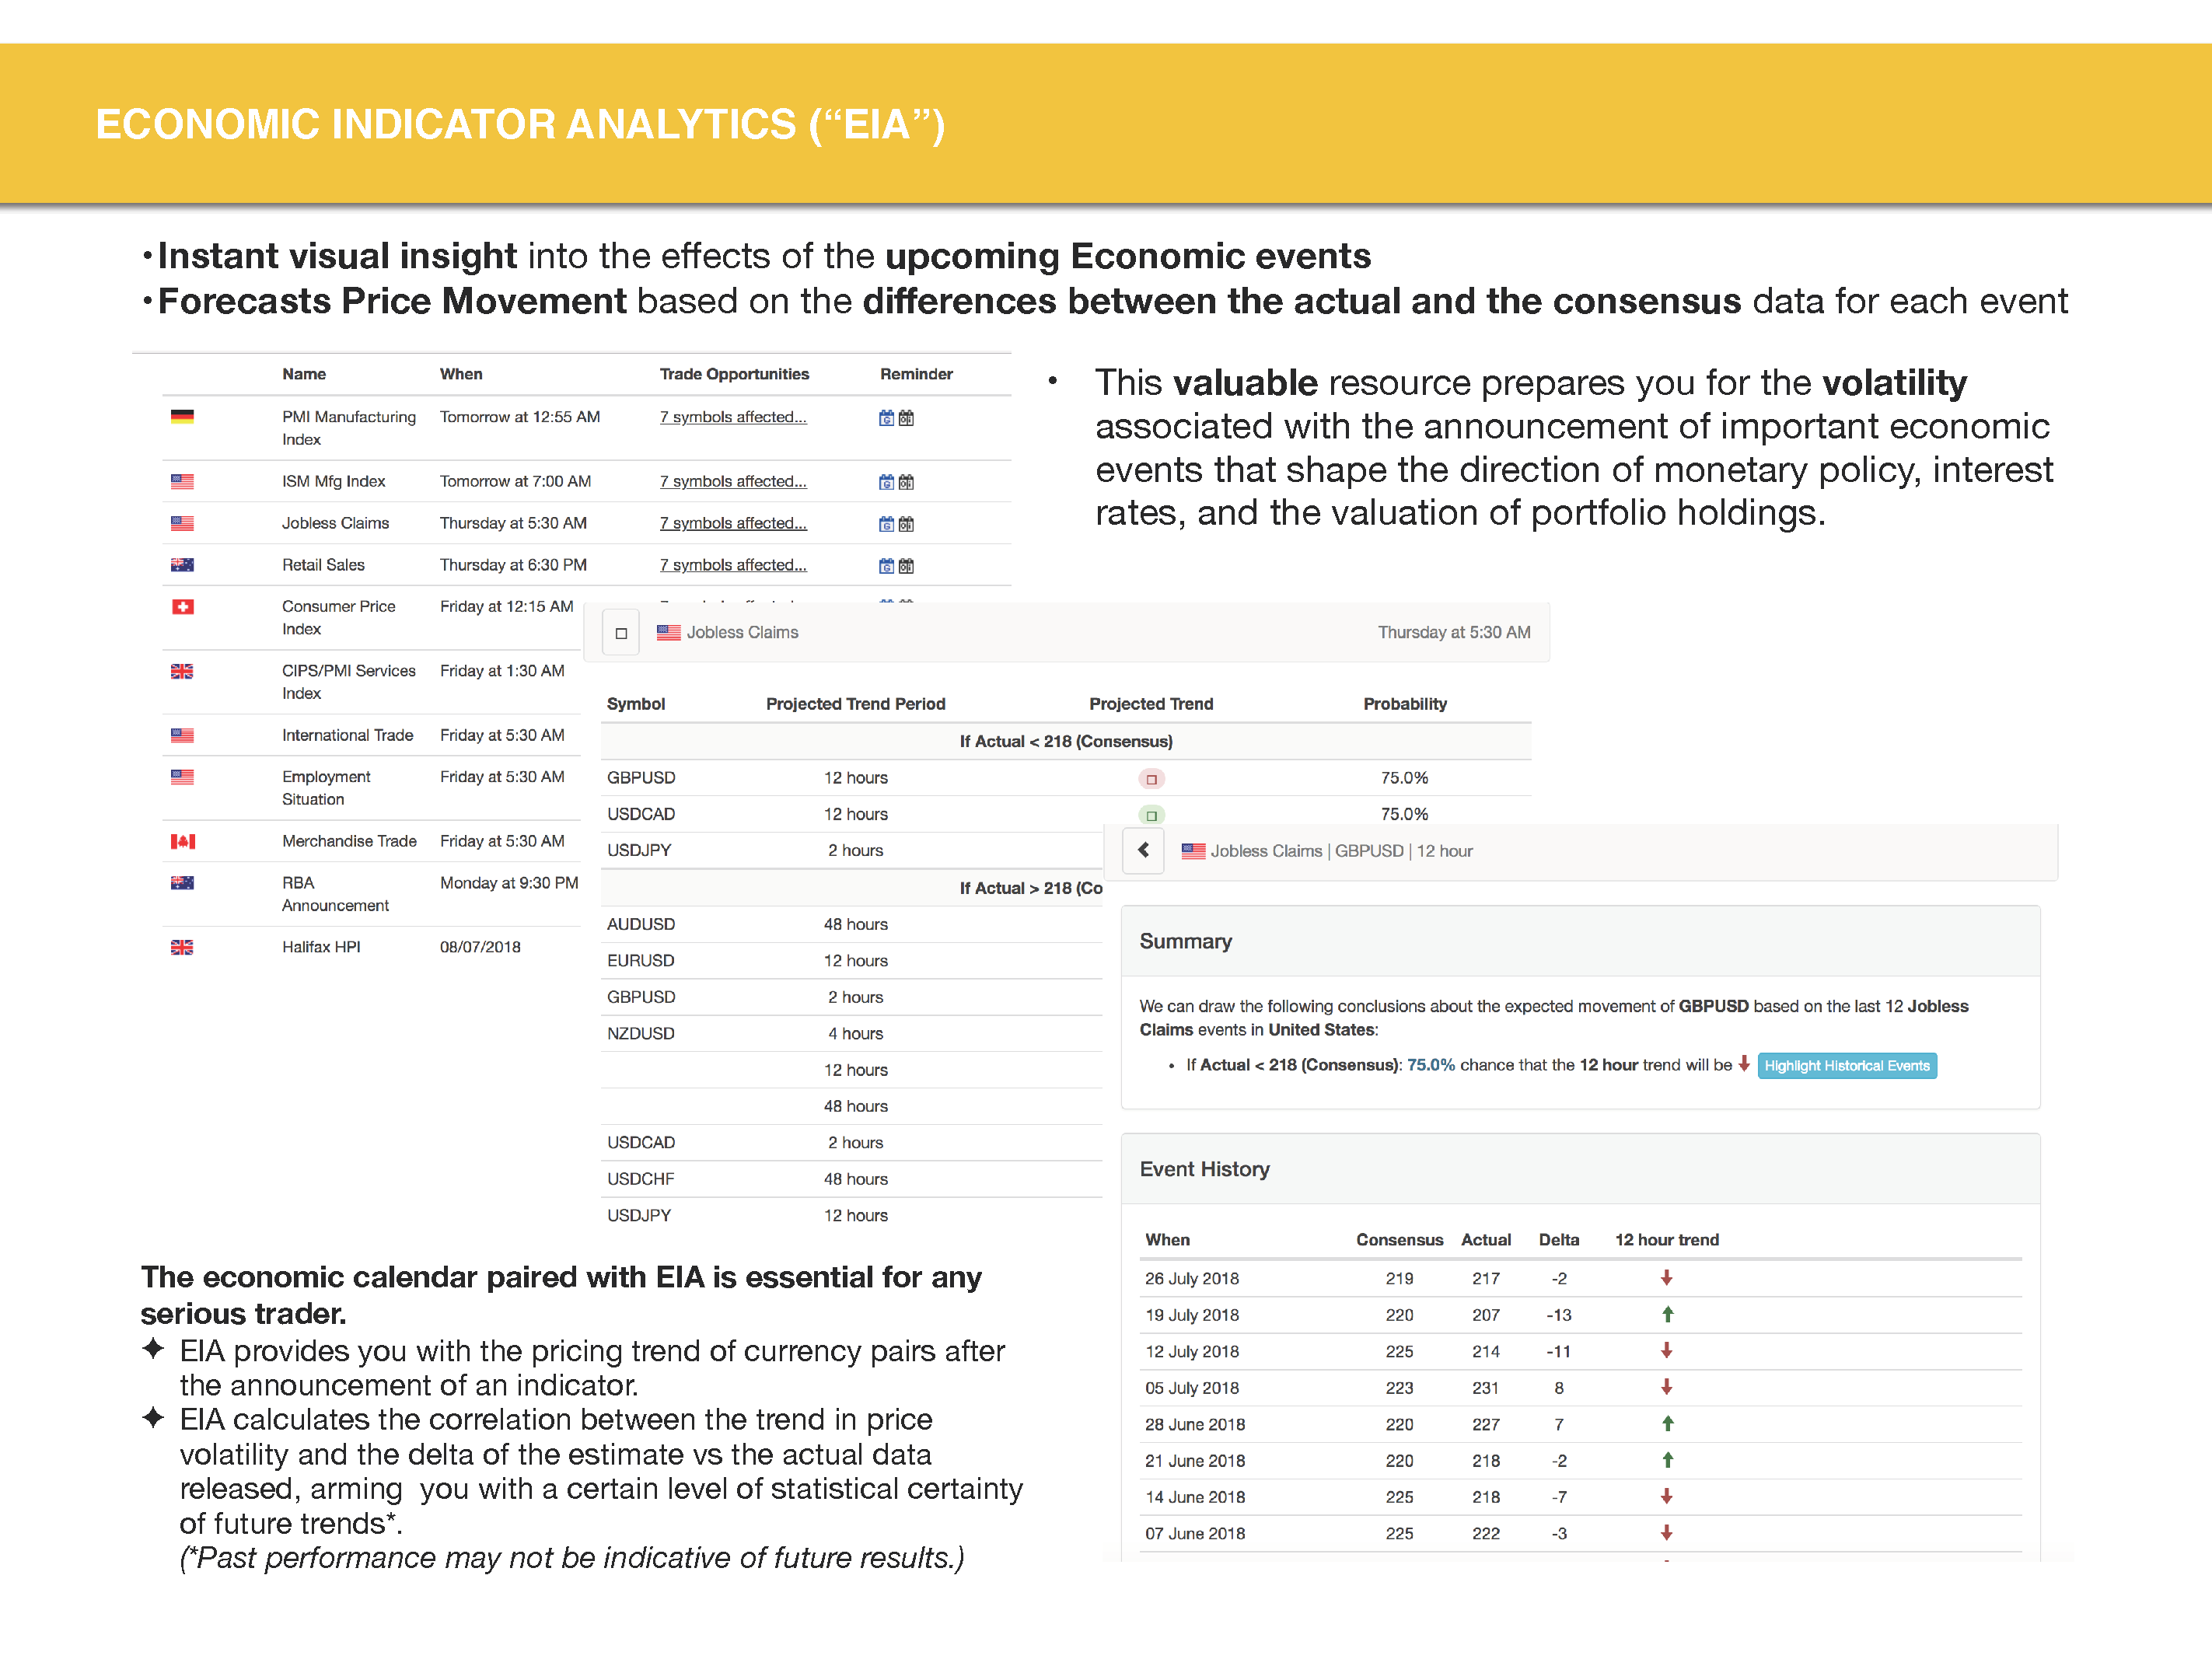Click the up arrow for 19 July 2018
Screen dimensions: 2212x1659
coord(1667,1314)
